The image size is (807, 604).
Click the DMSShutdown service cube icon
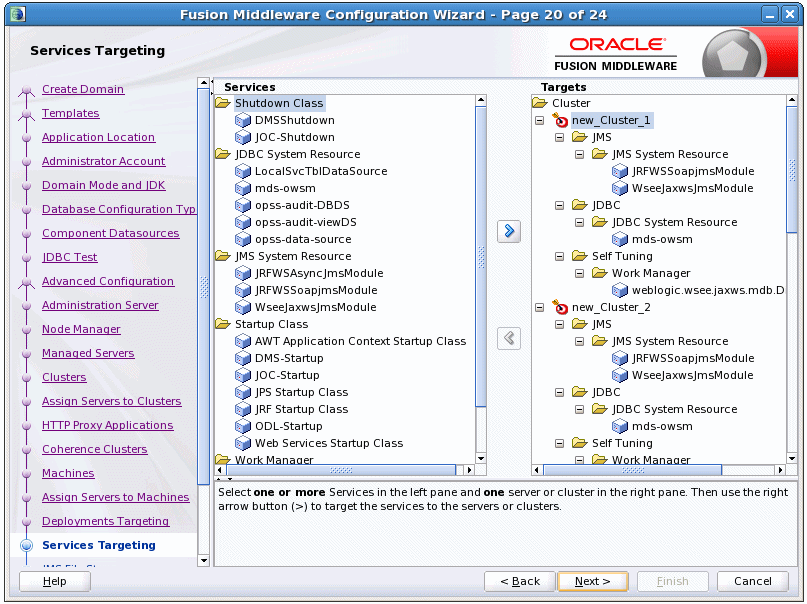[x=242, y=120]
